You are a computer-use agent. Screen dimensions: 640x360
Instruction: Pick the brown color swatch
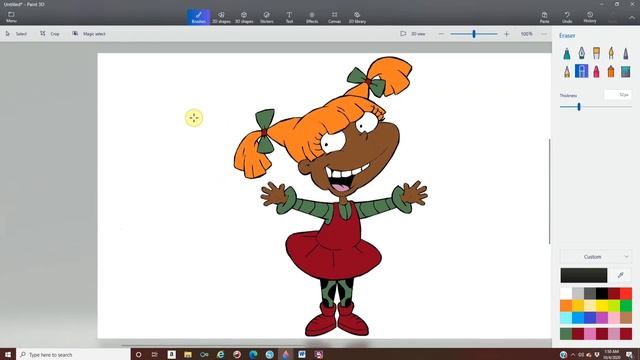pyautogui.click(x=626, y=317)
